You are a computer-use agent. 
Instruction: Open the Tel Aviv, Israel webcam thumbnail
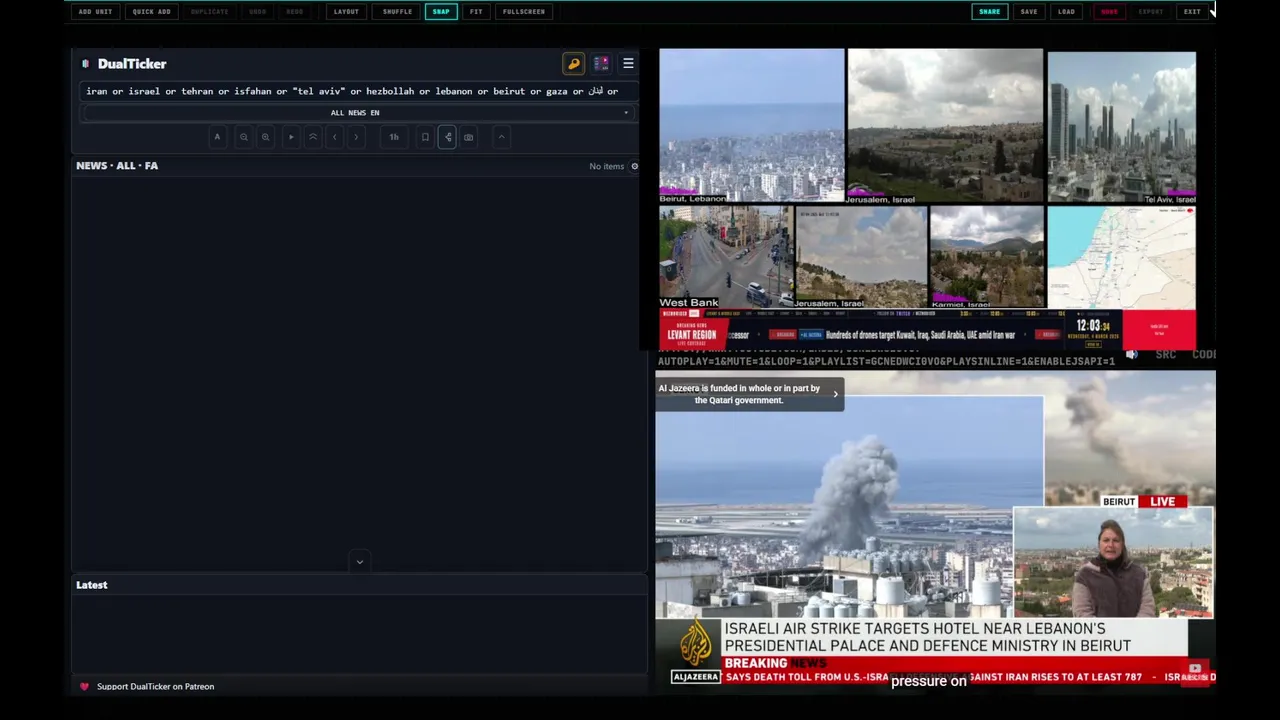click(x=1121, y=127)
